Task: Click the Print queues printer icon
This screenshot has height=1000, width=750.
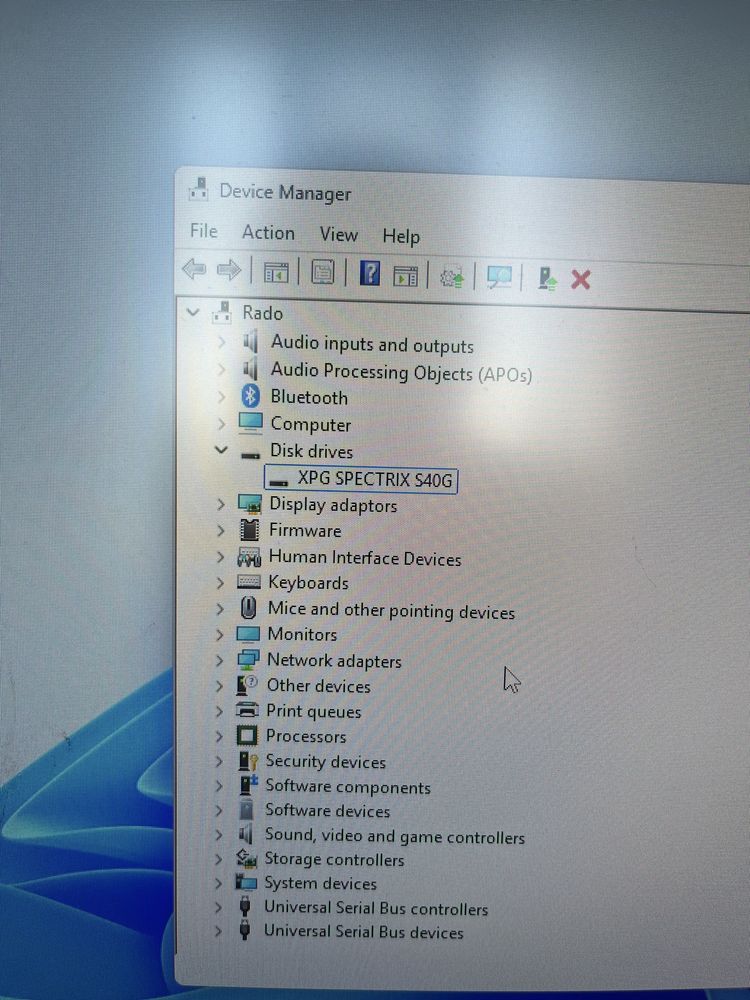Action: point(247,709)
